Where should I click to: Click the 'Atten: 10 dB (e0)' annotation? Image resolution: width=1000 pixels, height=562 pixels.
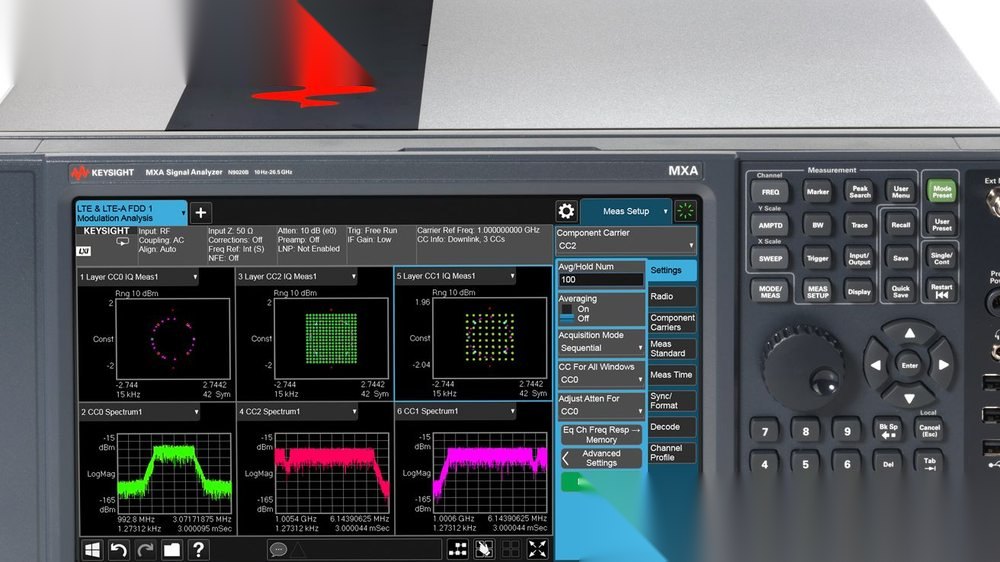click(307, 230)
